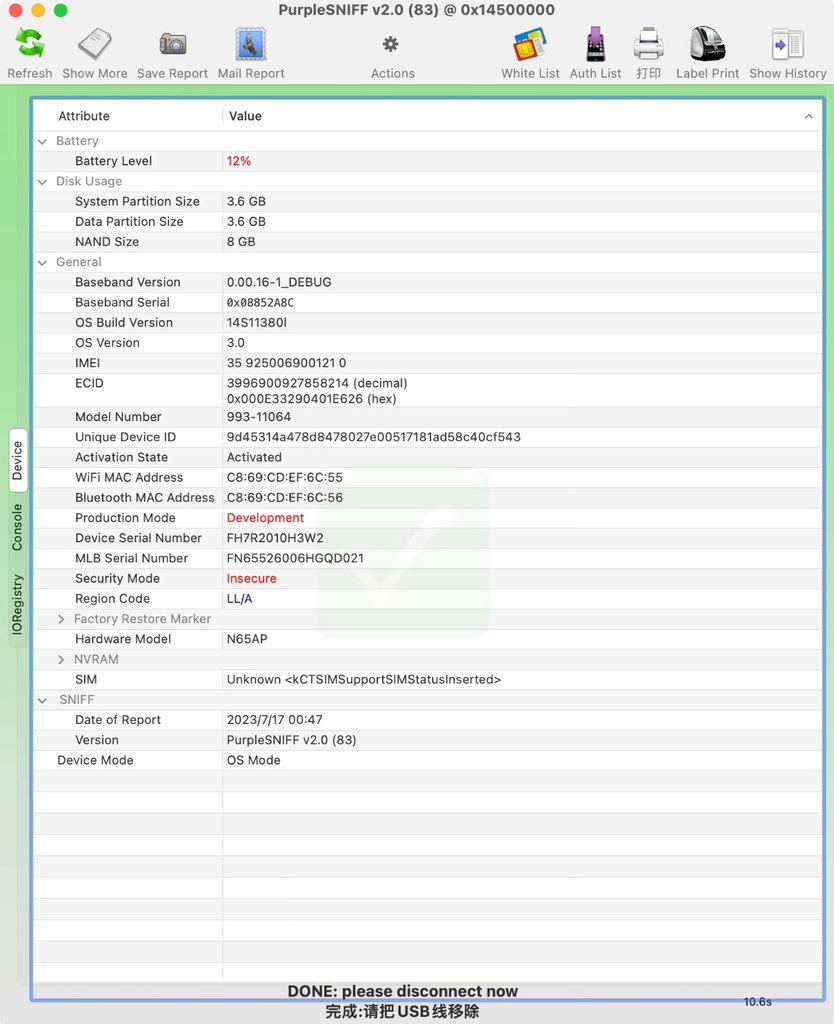
Task: Select Device Mode OS Mode row
Action: 427,761
